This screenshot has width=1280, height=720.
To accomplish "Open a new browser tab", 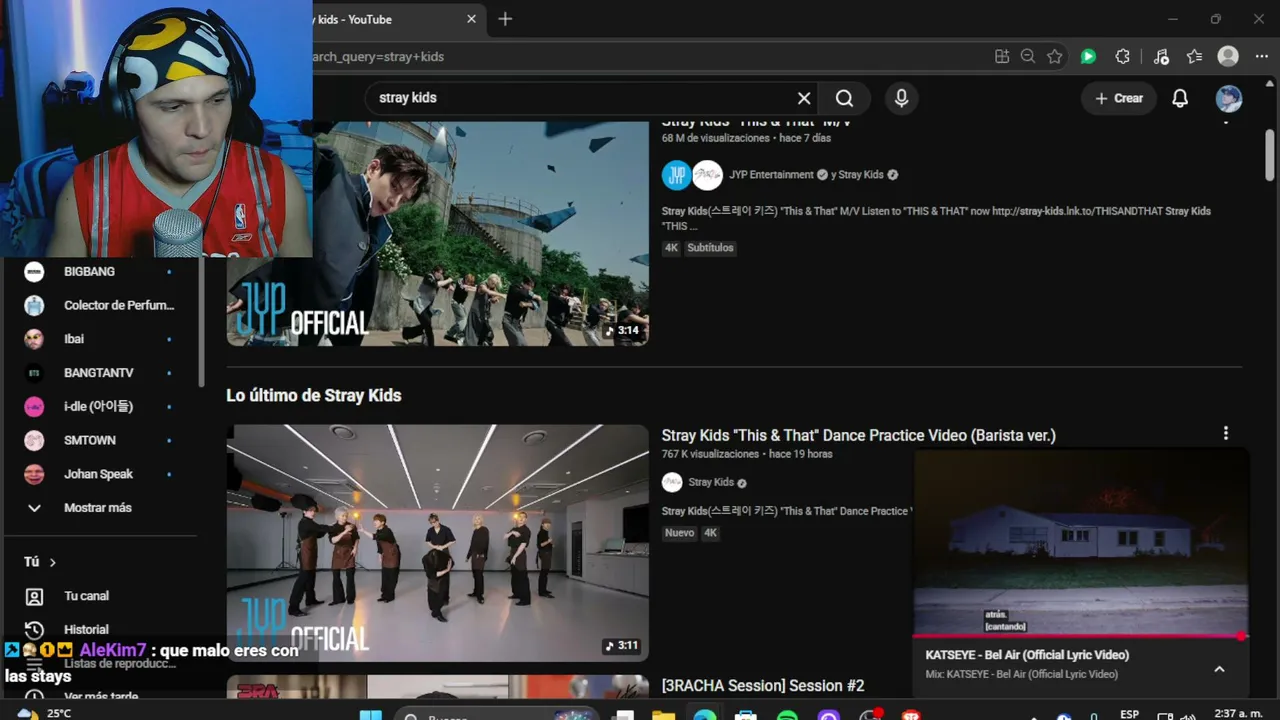I will 505,19.
